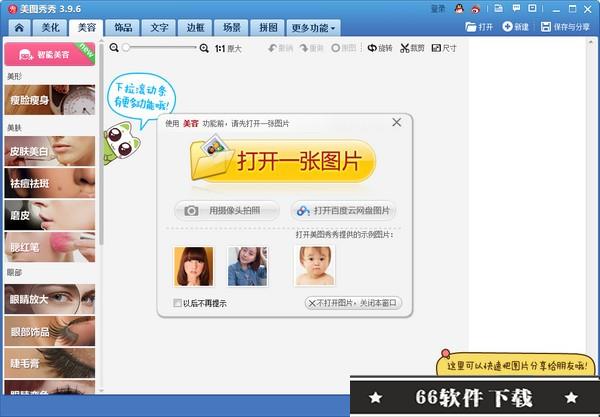The height and width of the screenshot is (417, 600).
Task: Click the 新建 plus button
Action: (515, 27)
